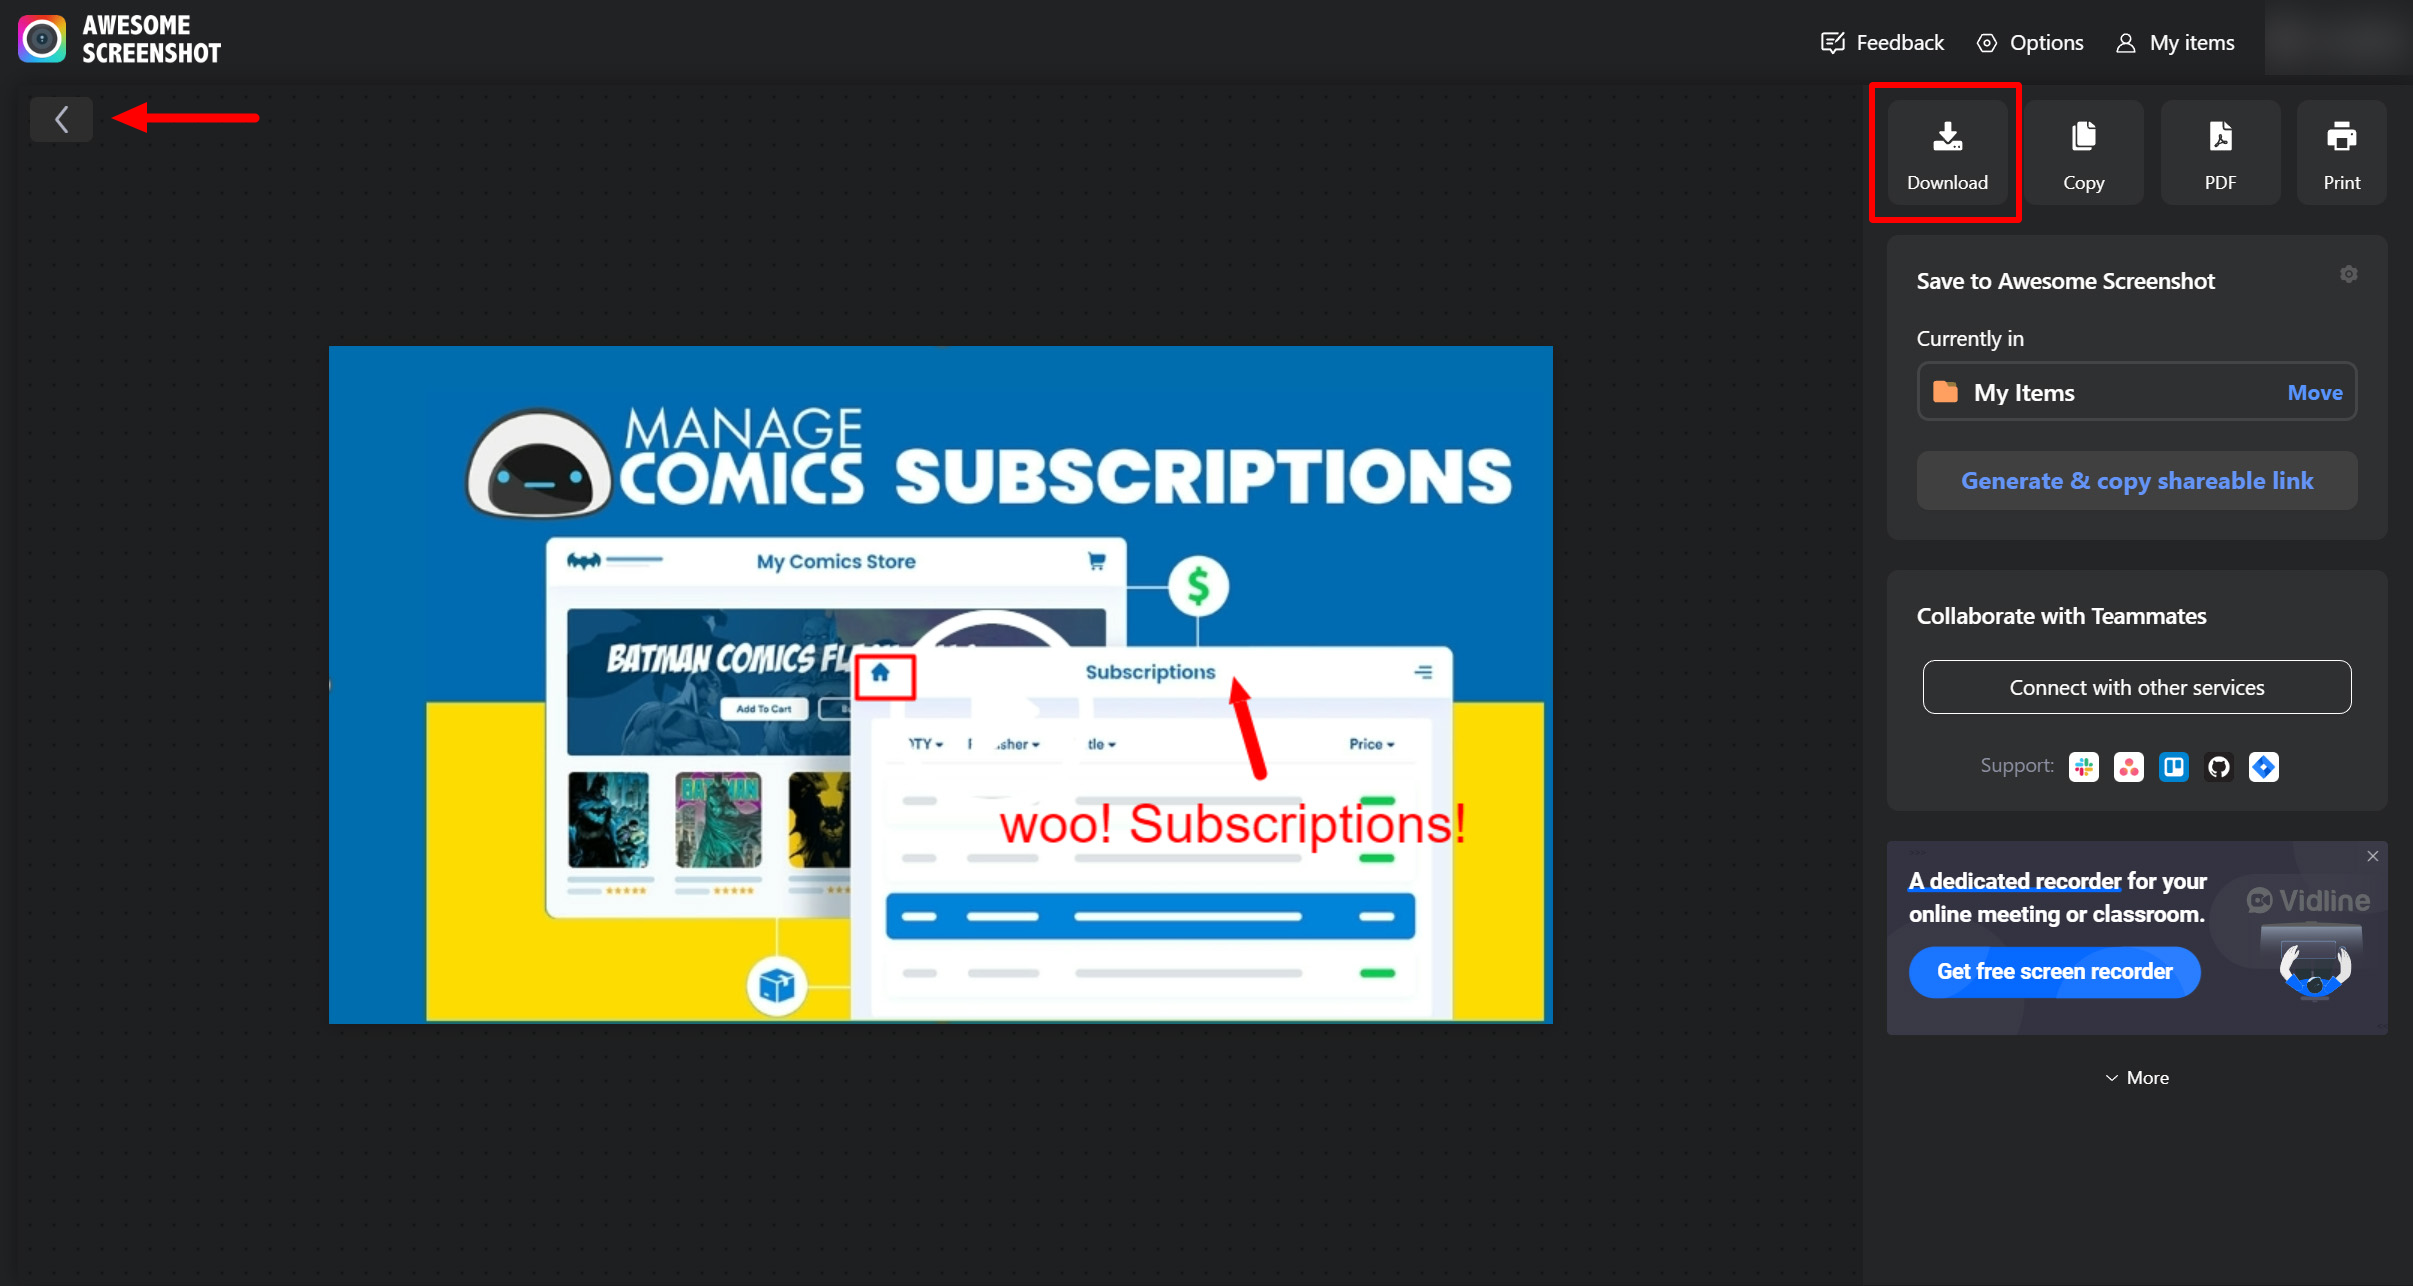Click the Move link beside My Items

[x=2314, y=393]
